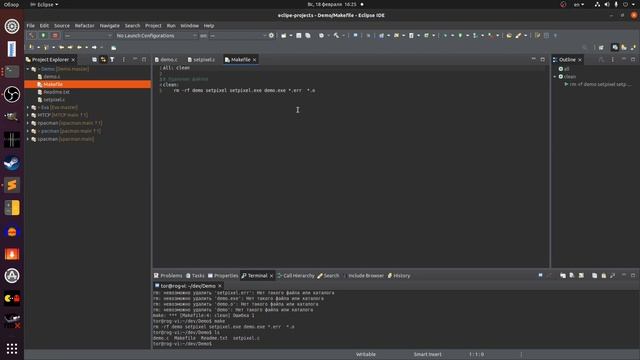The height and width of the screenshot is (360, 640).
Task: Collapse the Demo project tree
Action: (28, 69)
